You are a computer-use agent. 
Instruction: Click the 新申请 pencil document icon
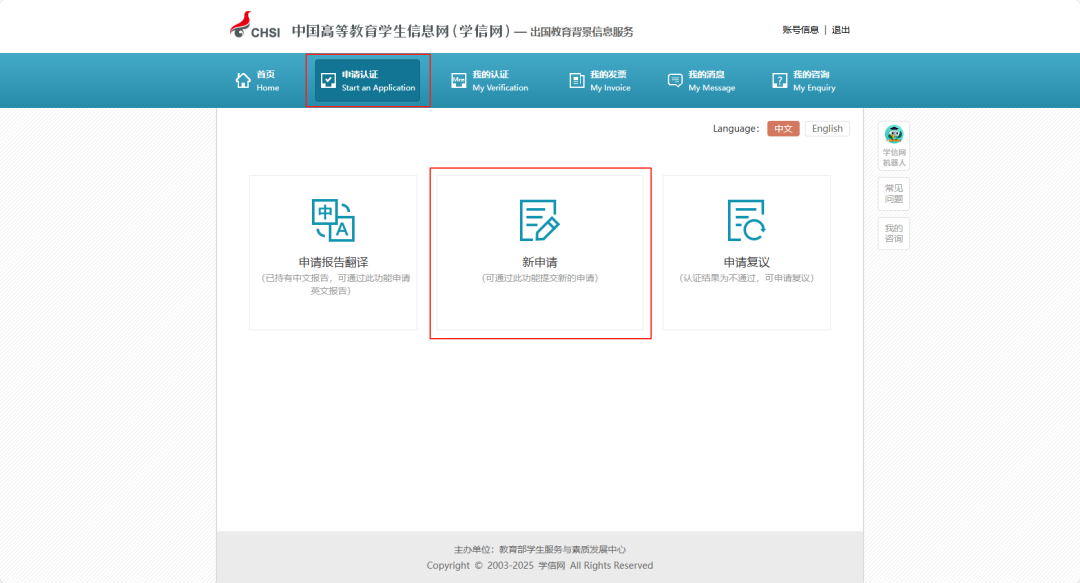[x=539, y=221]
